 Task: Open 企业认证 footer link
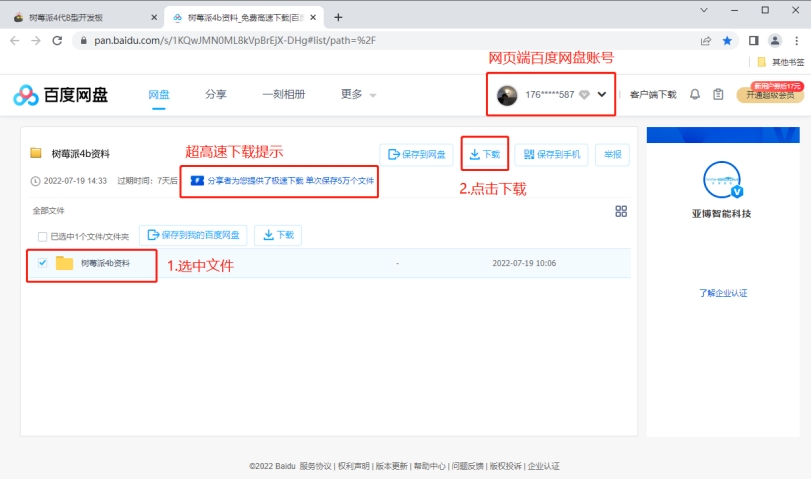543,466
